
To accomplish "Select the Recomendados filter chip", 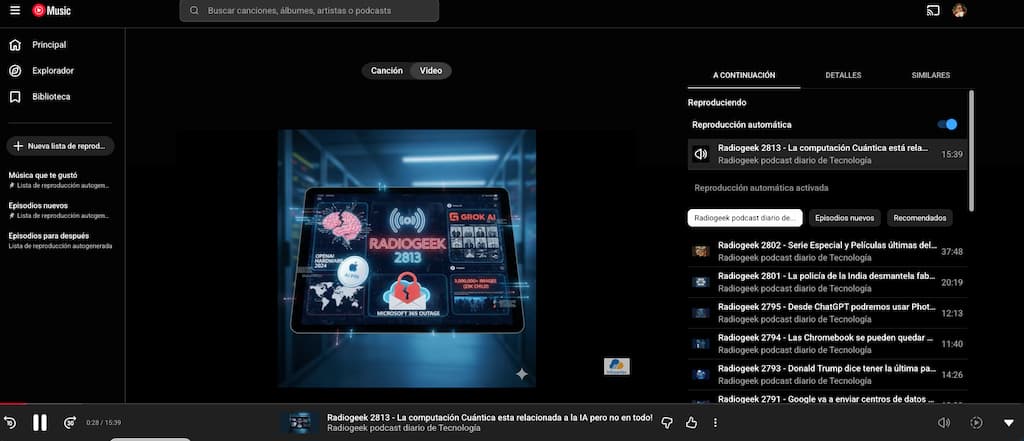I will pyautogui.click(x=919, y=217).
